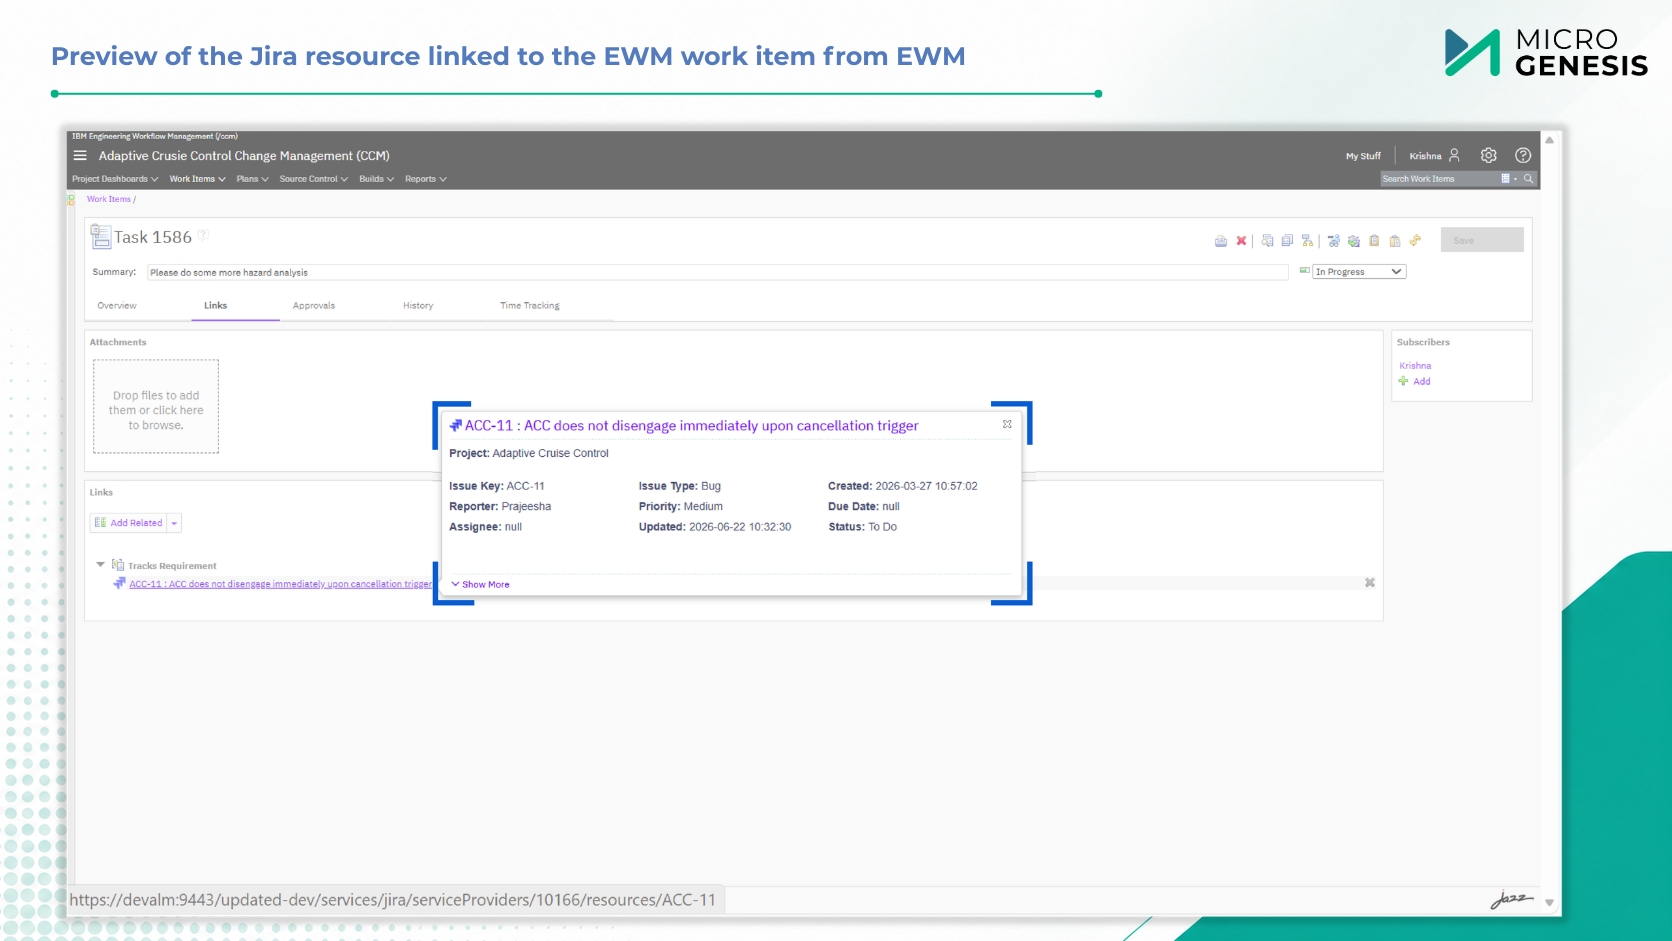Click the Save button
The image size is (1672, 941).
coord(1482,240)
